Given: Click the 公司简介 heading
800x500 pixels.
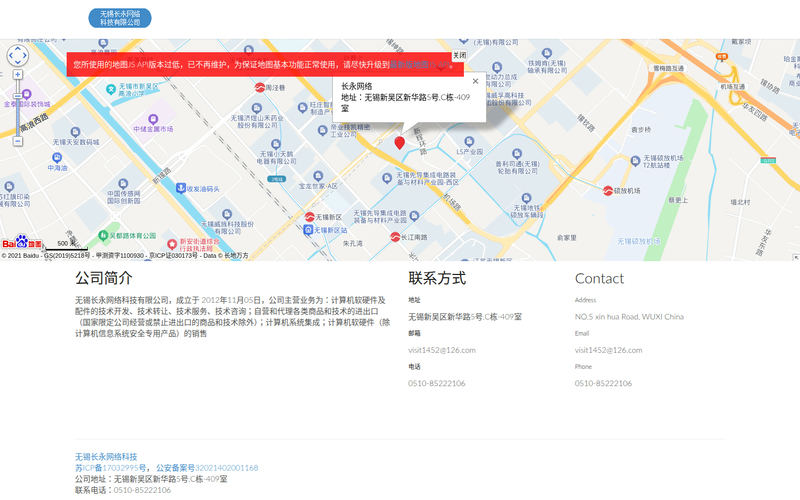Looking at the screenshot, I should click(104, 278).
